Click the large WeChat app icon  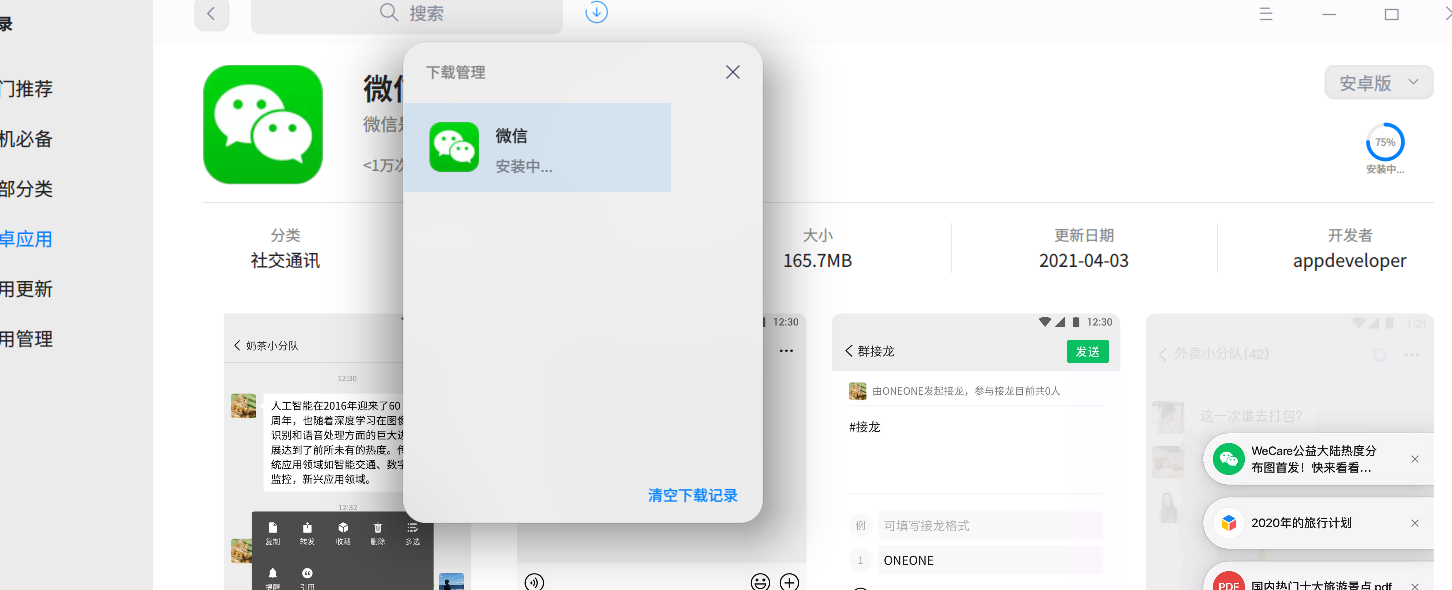coord(263,125)
